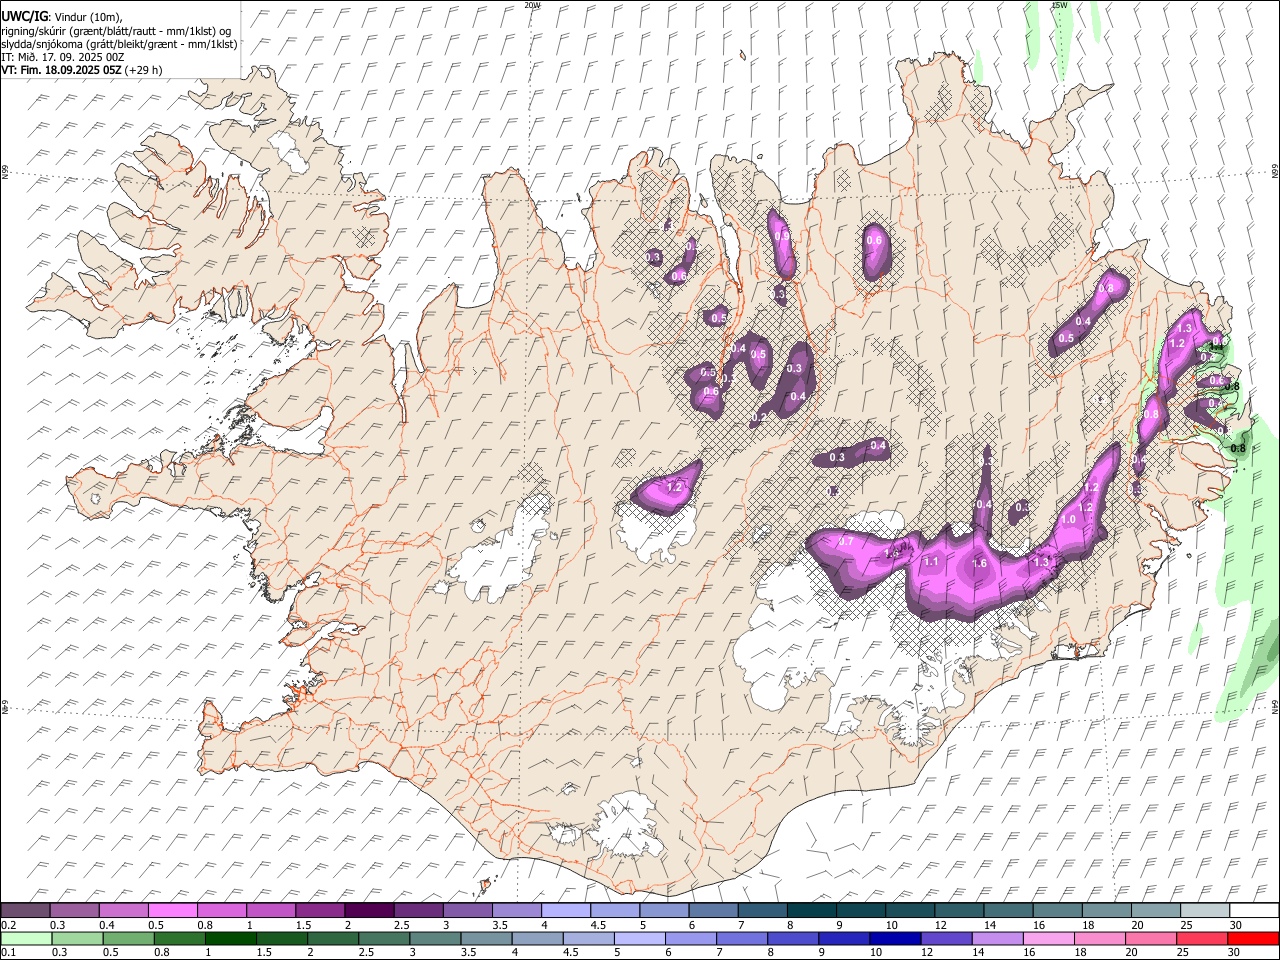
Task: Click the 'slydda/snjókoma' snow legend description line
Action: pos(119,44)
